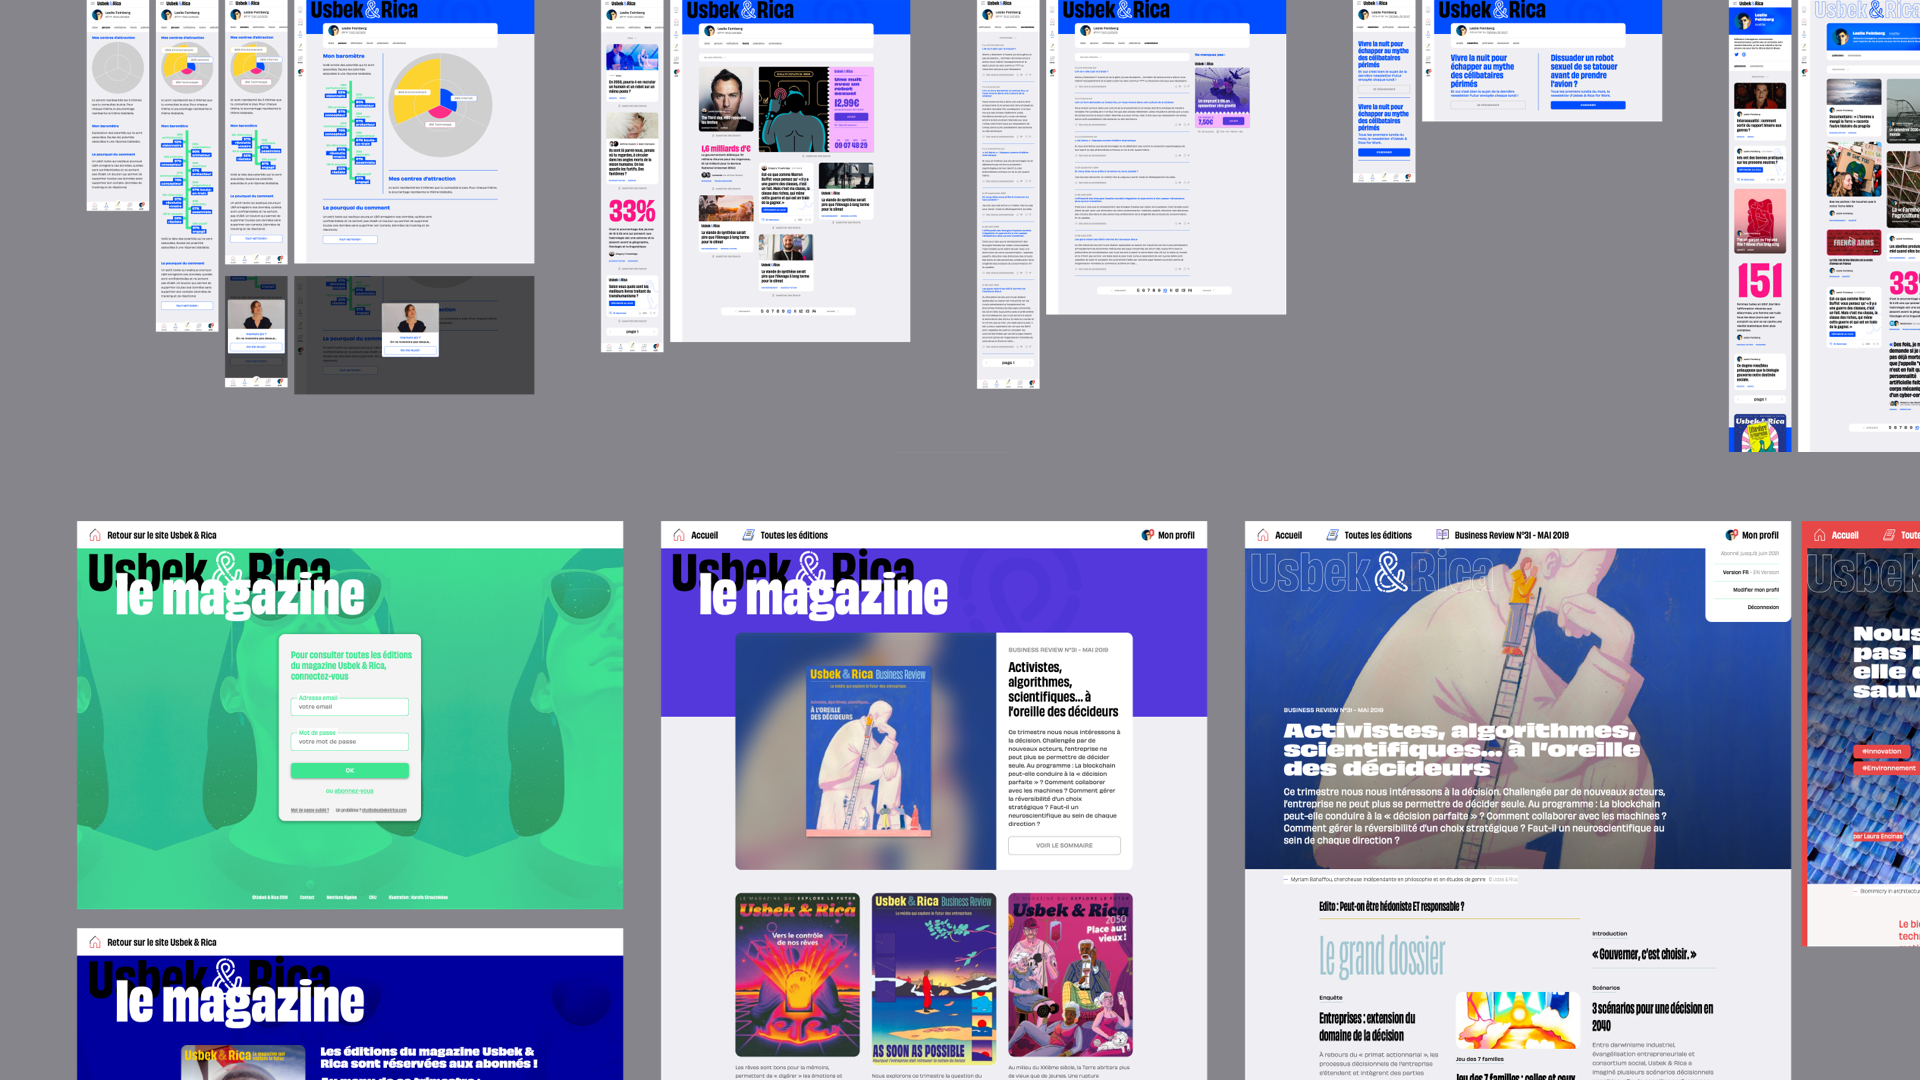Click '#Environnement' tag in red artboard

click(x=1888, y=768)
